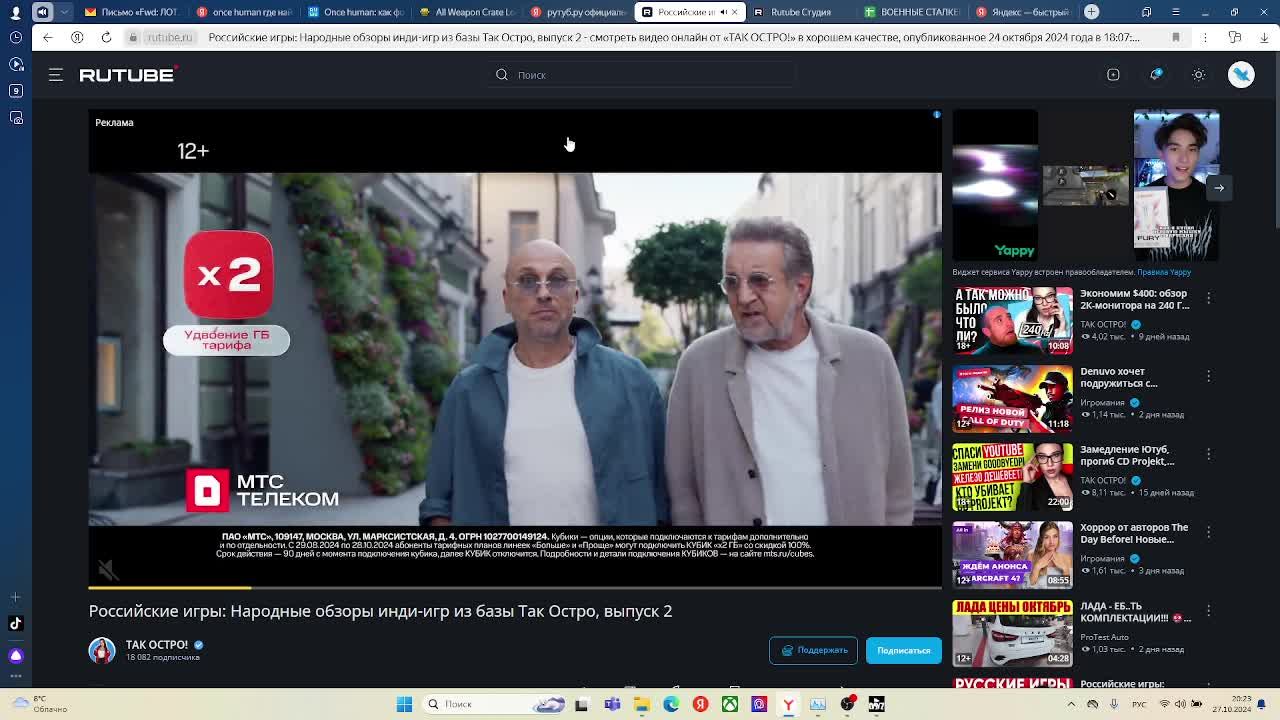Image resolution: width=1280 pixels, height=720 pixels.
Task: Open Microsoft Teams from taskbar
Action: [x=612, y=704]
